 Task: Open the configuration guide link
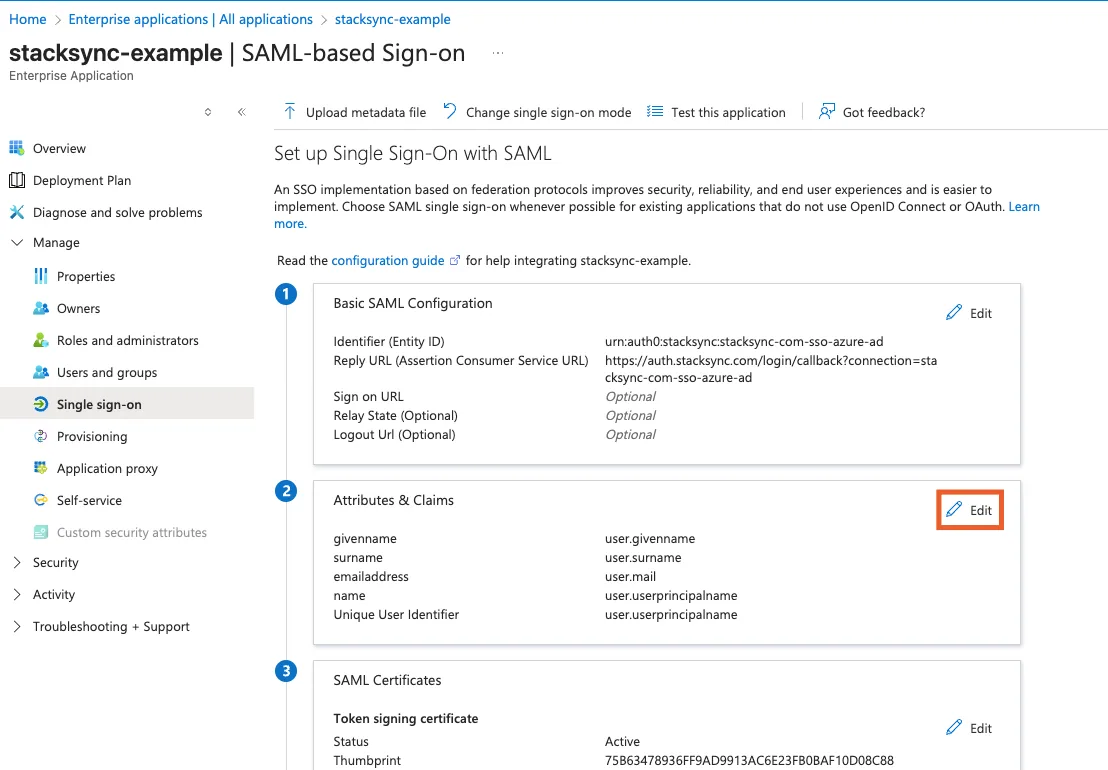[x=388, y=260]
